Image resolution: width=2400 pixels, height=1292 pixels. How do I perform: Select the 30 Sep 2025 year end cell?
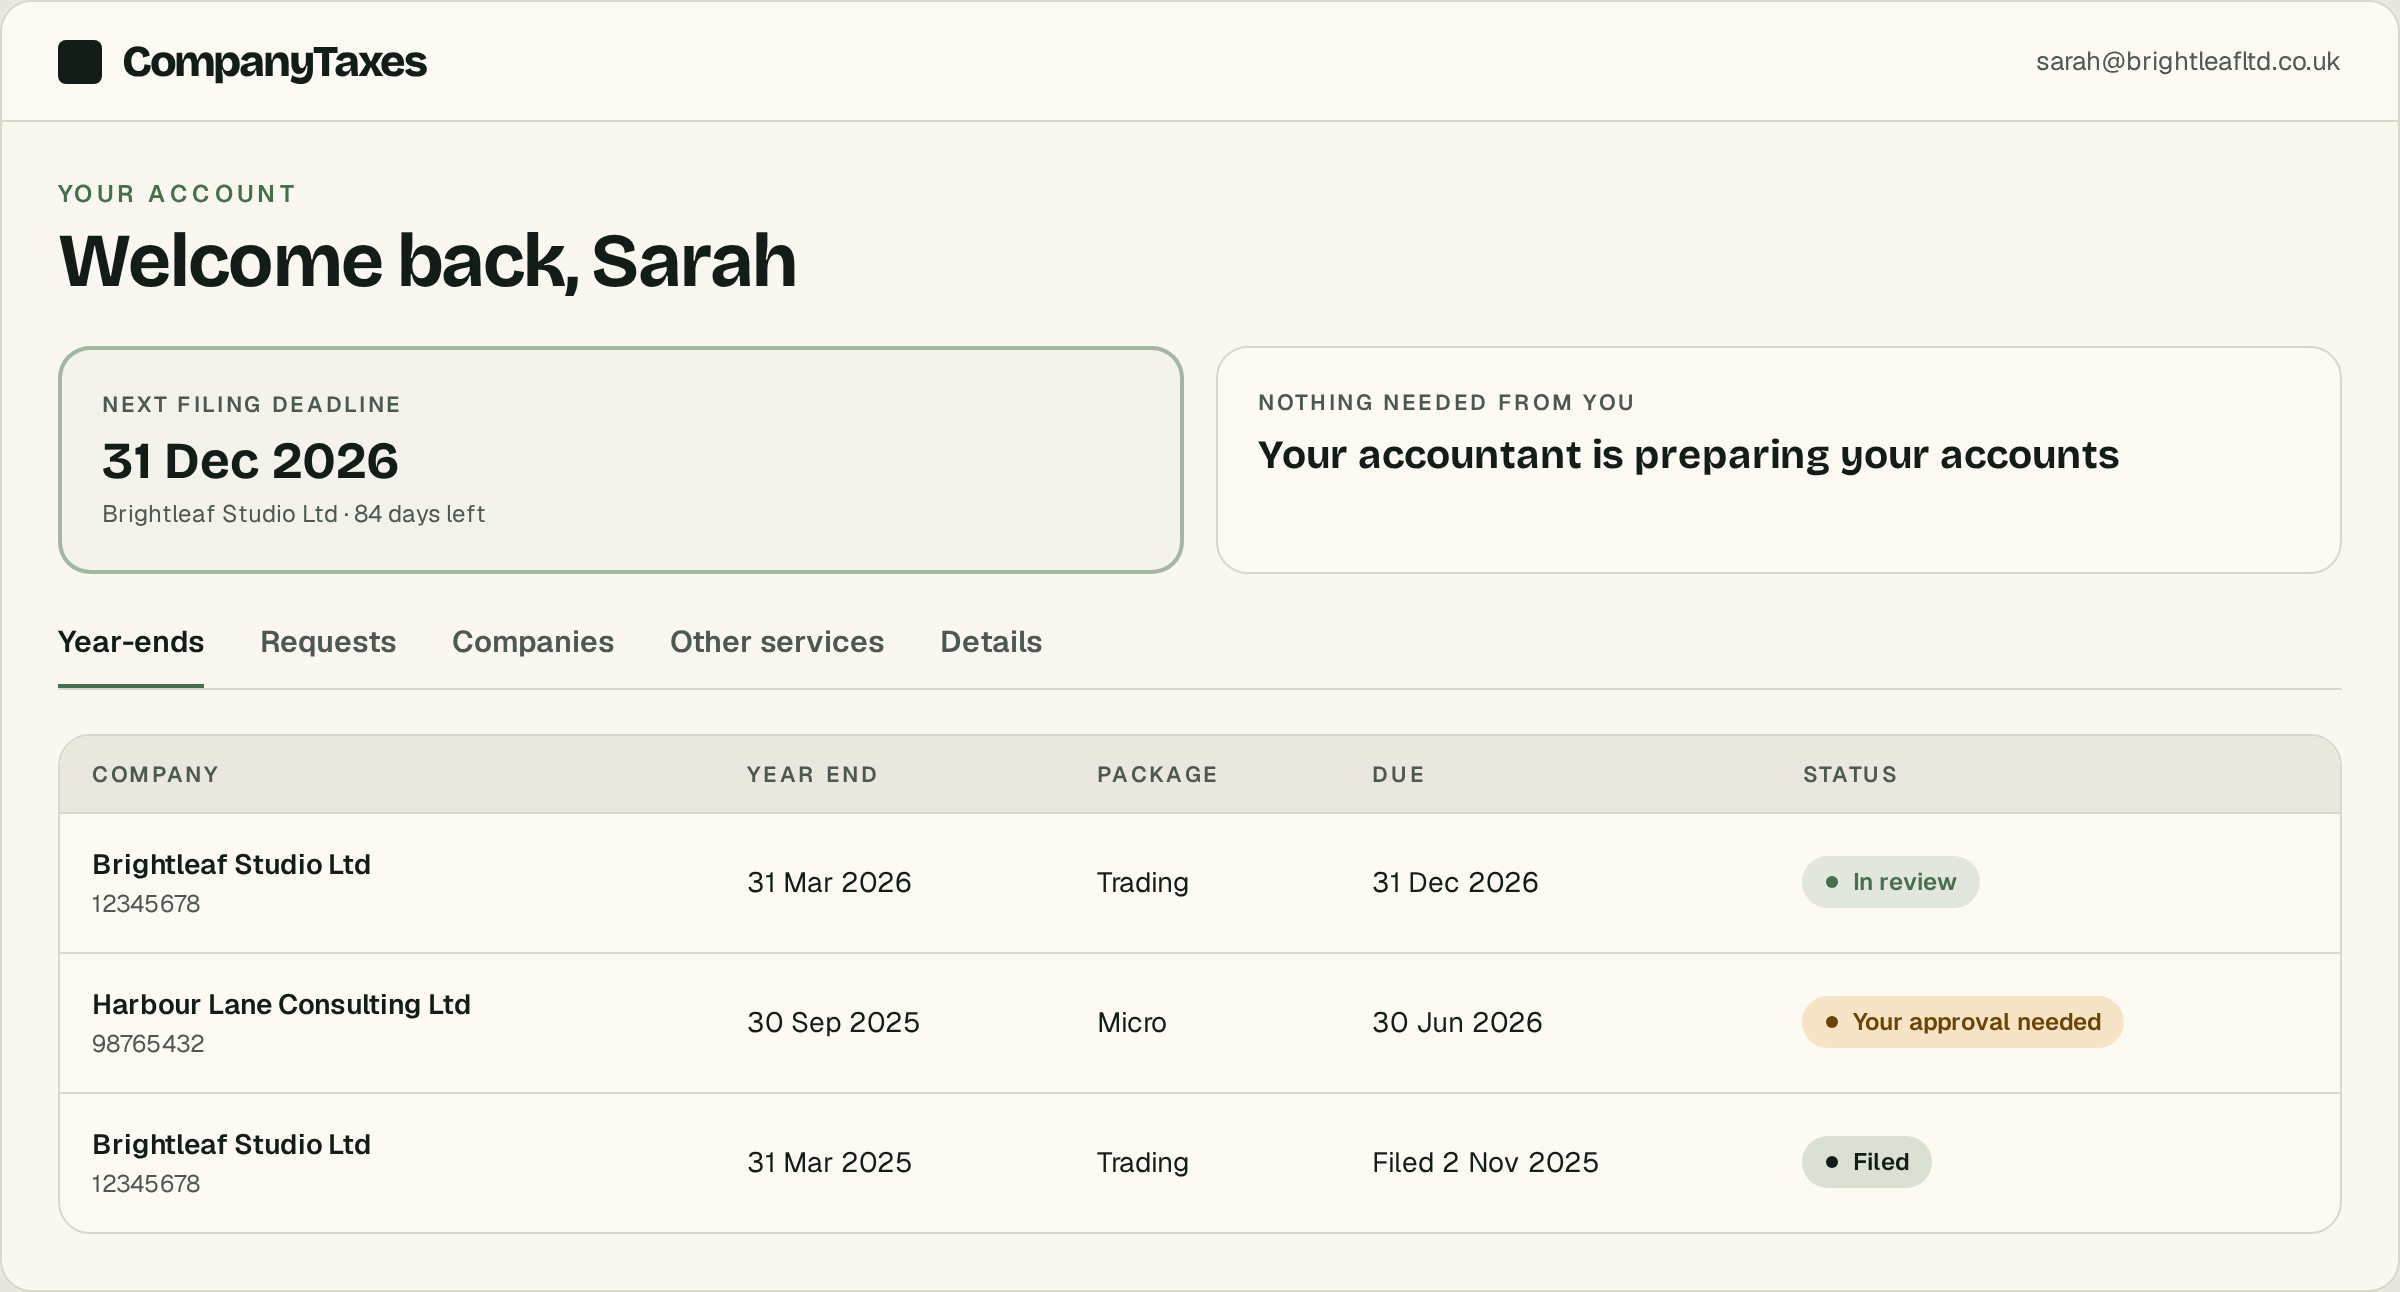tap(833, 1022)
